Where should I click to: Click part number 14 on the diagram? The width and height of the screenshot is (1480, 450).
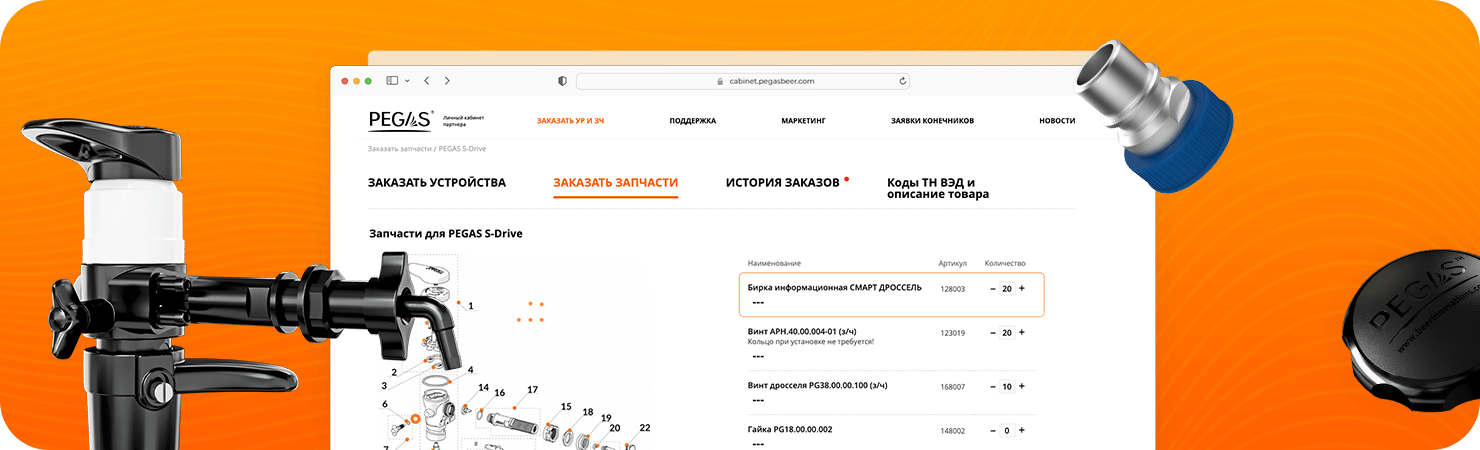[483, 387]
